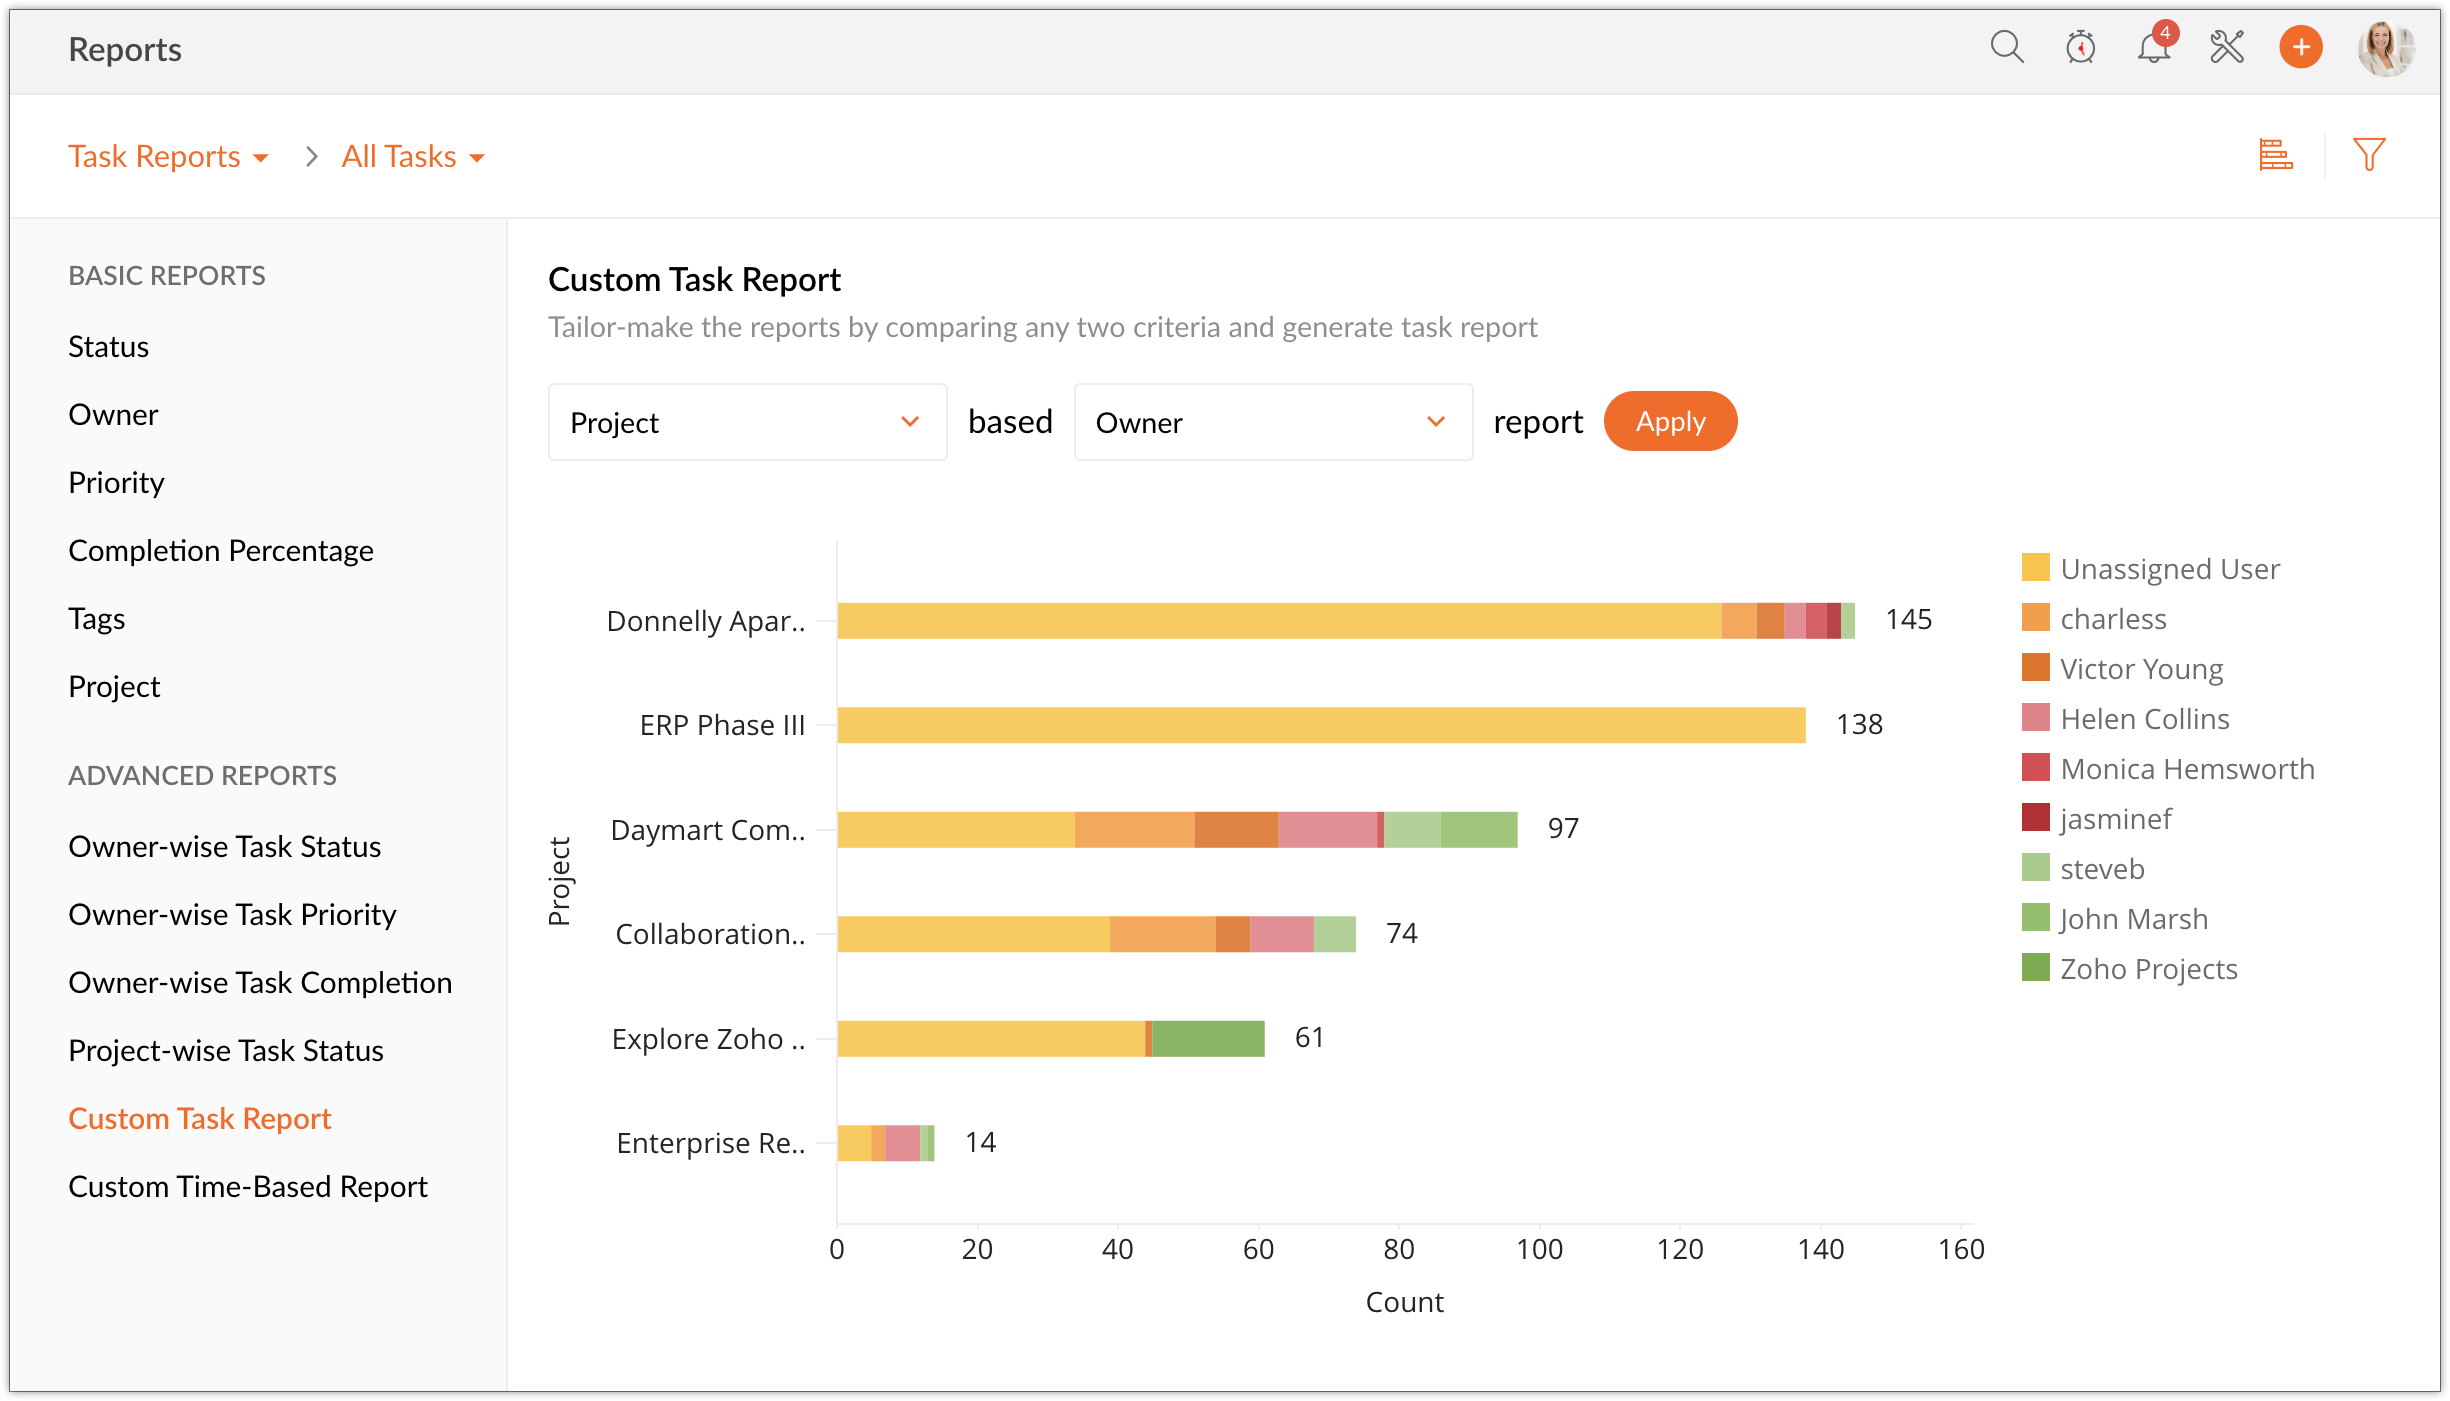The height and width of the screenshot is (1401, 2450).
Task: Select Completion Percentage report
Action: 220,550
